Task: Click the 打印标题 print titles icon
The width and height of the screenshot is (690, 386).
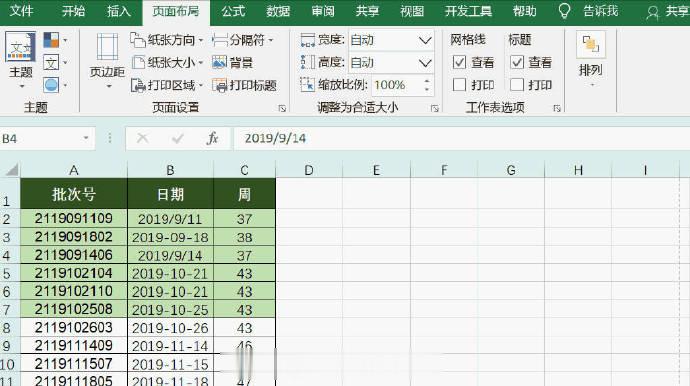Action: point(219,85)
